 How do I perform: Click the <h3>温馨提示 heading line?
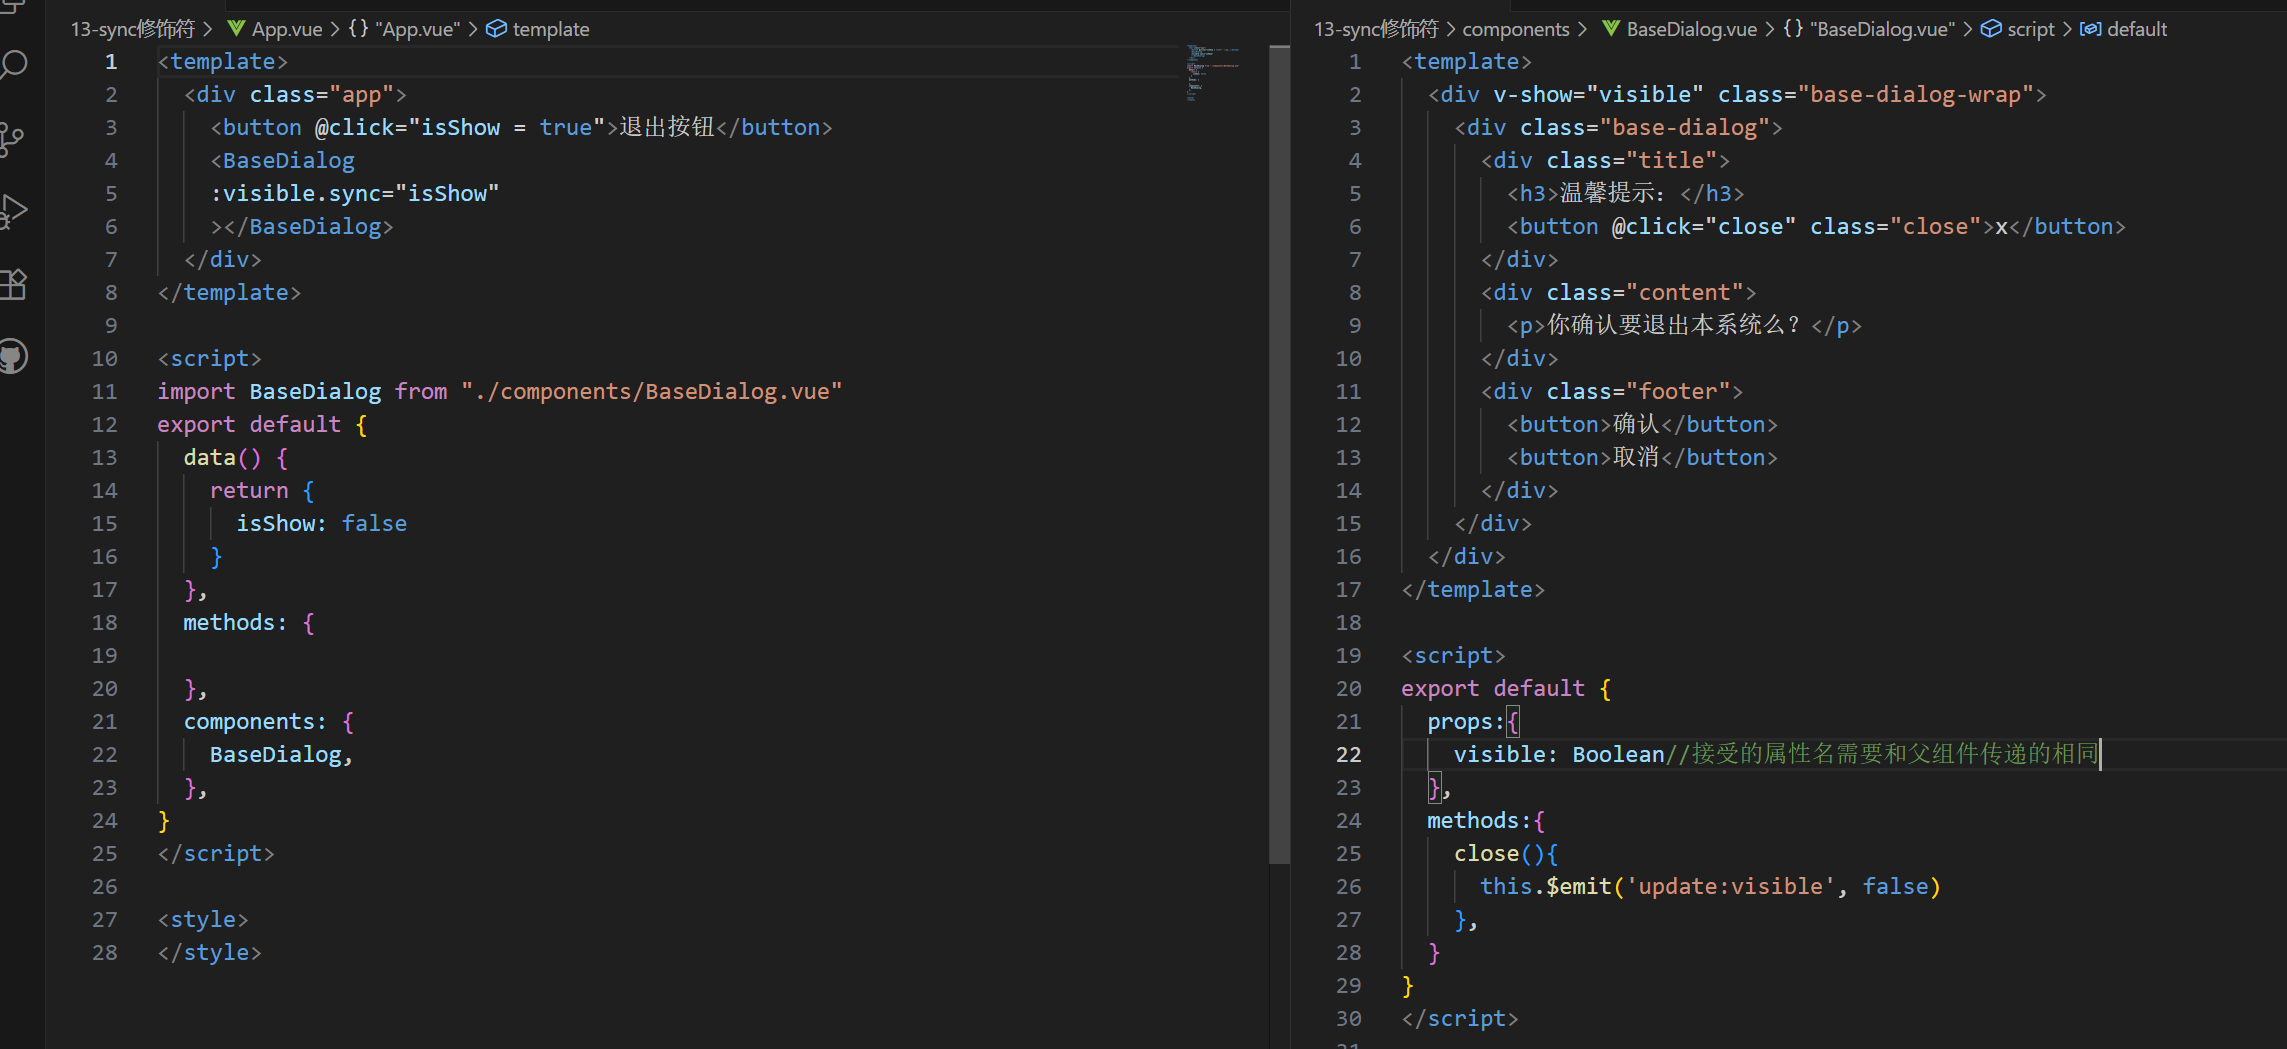point(1626,194)
